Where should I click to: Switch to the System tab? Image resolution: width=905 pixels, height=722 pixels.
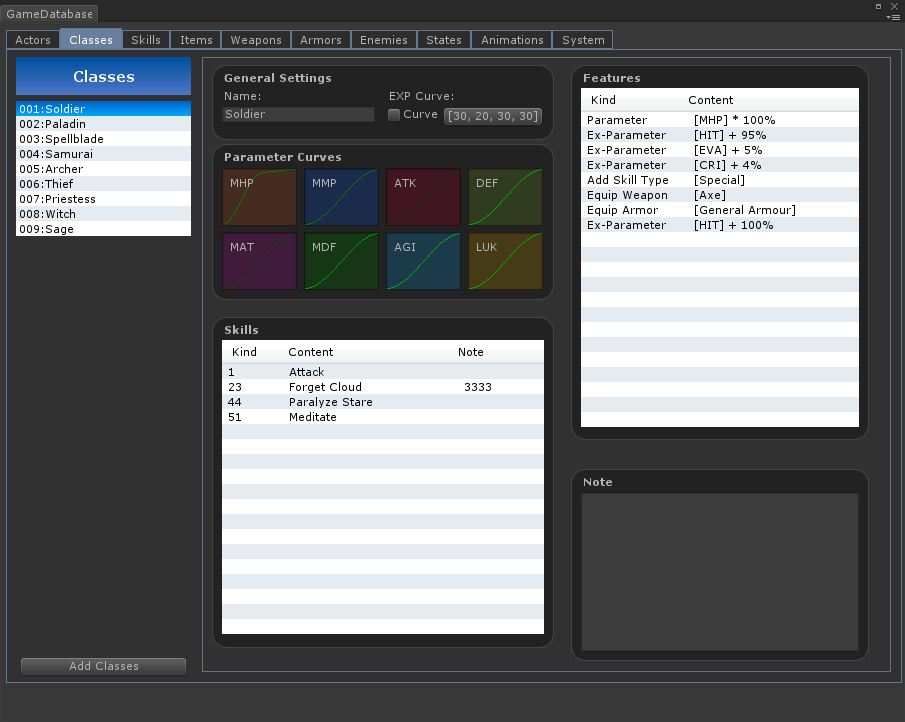click(x=583, y=40)
